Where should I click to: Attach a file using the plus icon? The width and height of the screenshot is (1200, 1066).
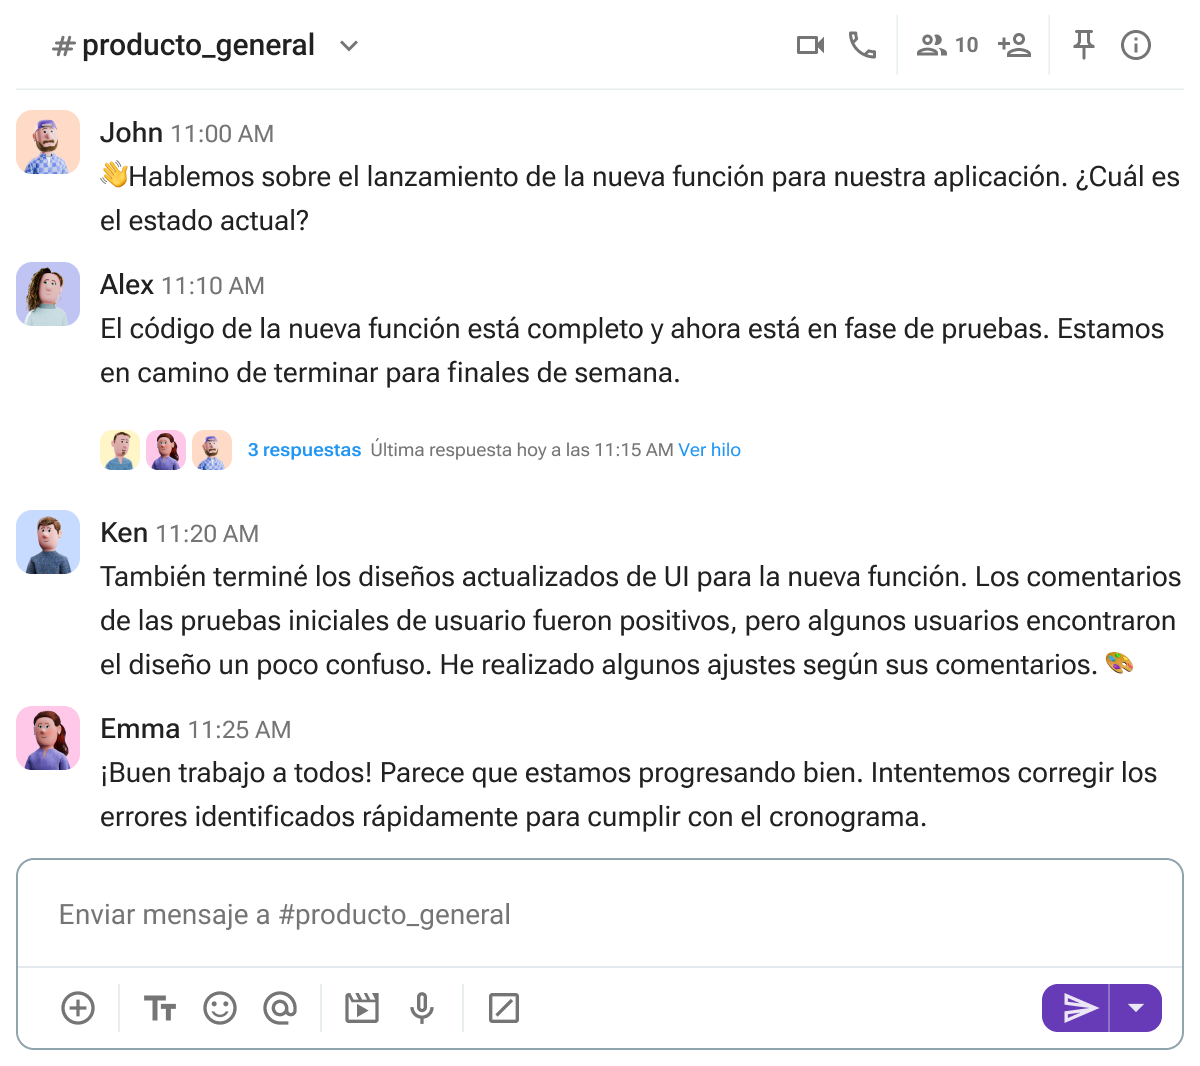[x=78, y=1008]
